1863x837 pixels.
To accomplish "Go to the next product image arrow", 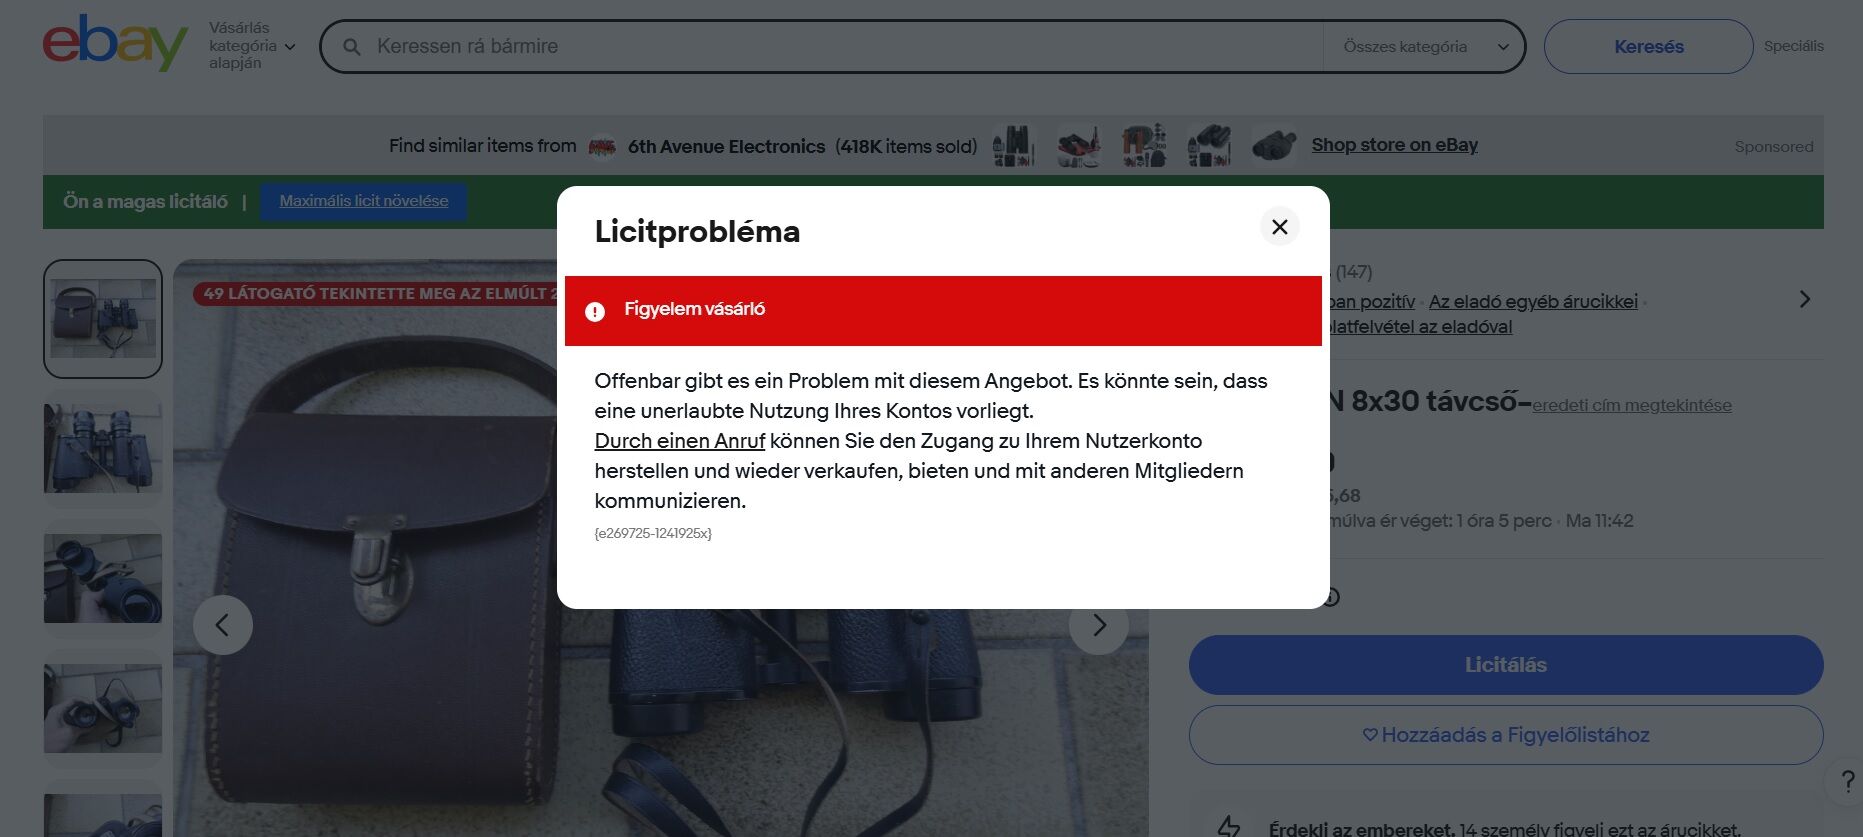I will [x=1098, y=626].
